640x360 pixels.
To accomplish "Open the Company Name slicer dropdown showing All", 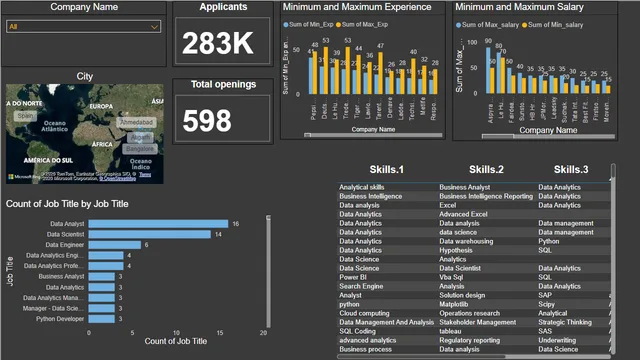I will (x=84, y=27).
